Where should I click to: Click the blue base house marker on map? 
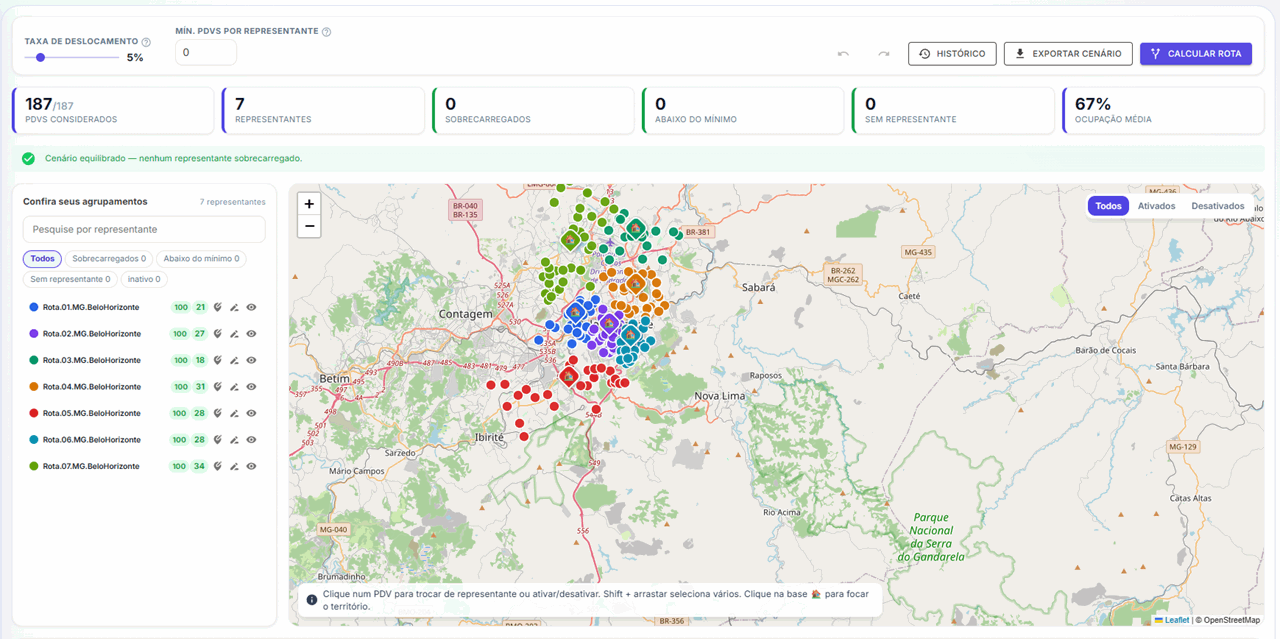coord(575,312)
